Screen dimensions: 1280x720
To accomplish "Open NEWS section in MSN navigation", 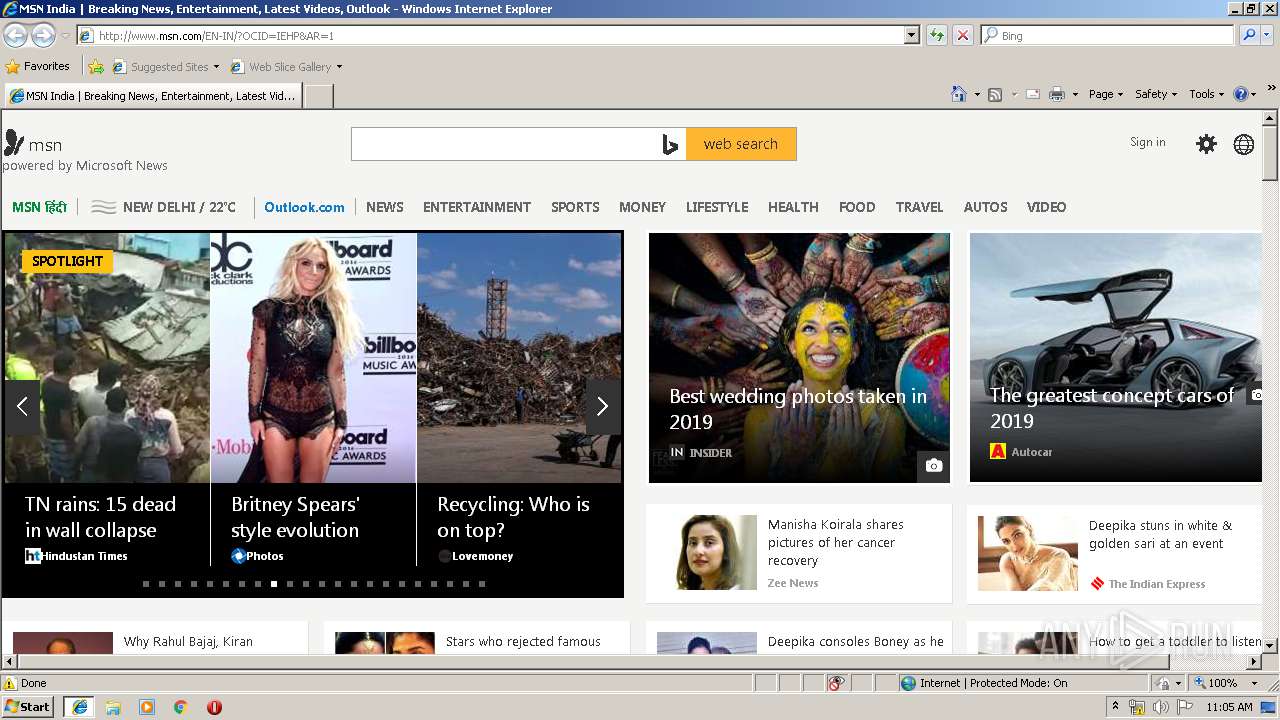I will click(385, 207).
